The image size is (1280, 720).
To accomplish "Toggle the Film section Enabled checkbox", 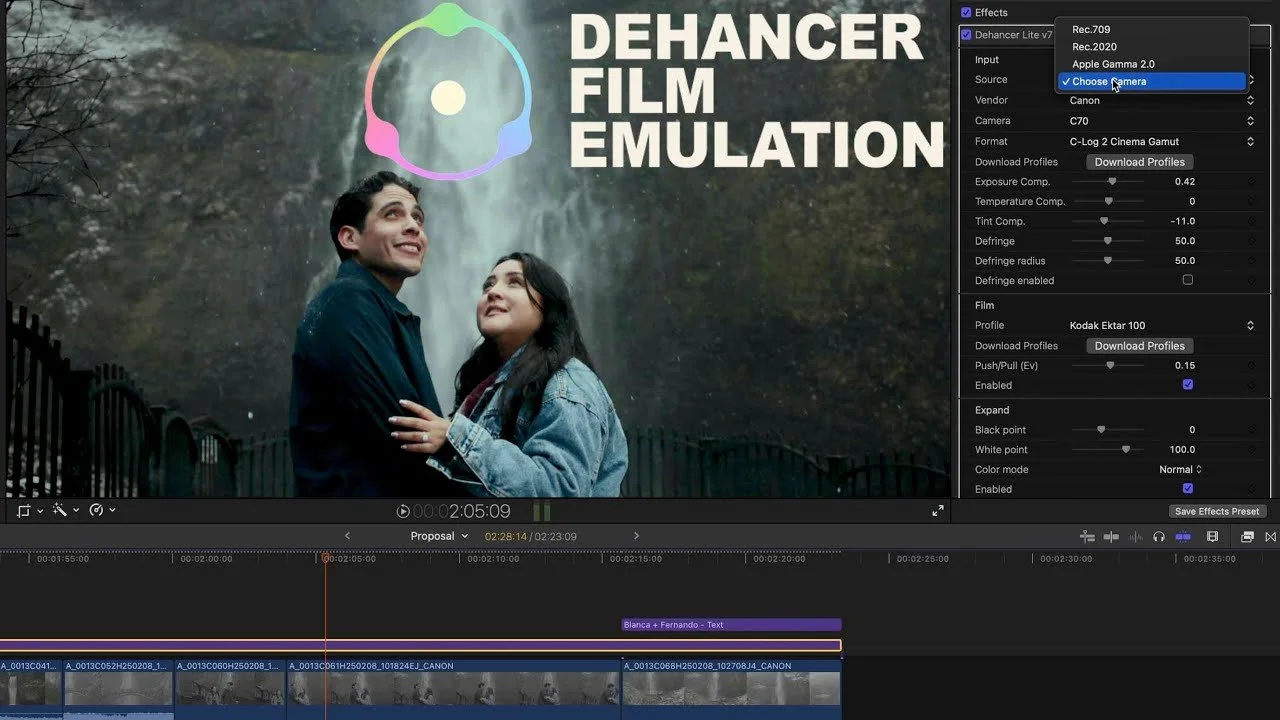I will (1188, 385).
